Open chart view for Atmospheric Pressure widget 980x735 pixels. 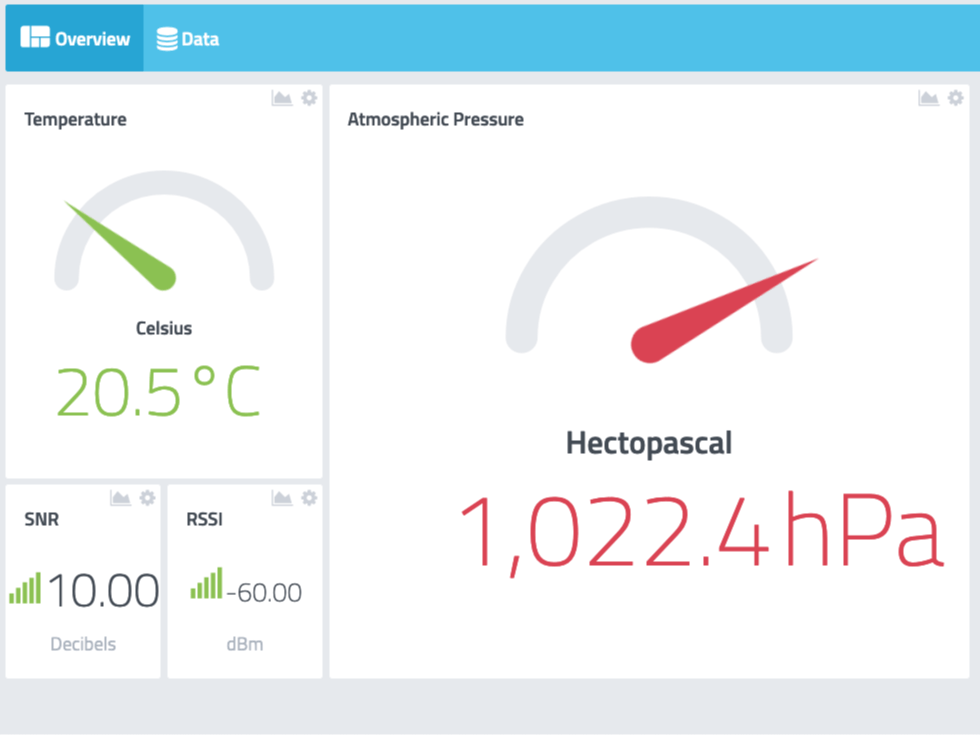coord(929,98)
